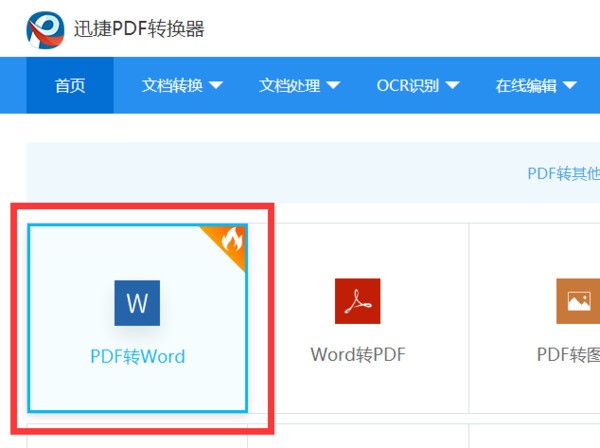
Task: Open the 在线编辑 menu
Action: point(526,85)
